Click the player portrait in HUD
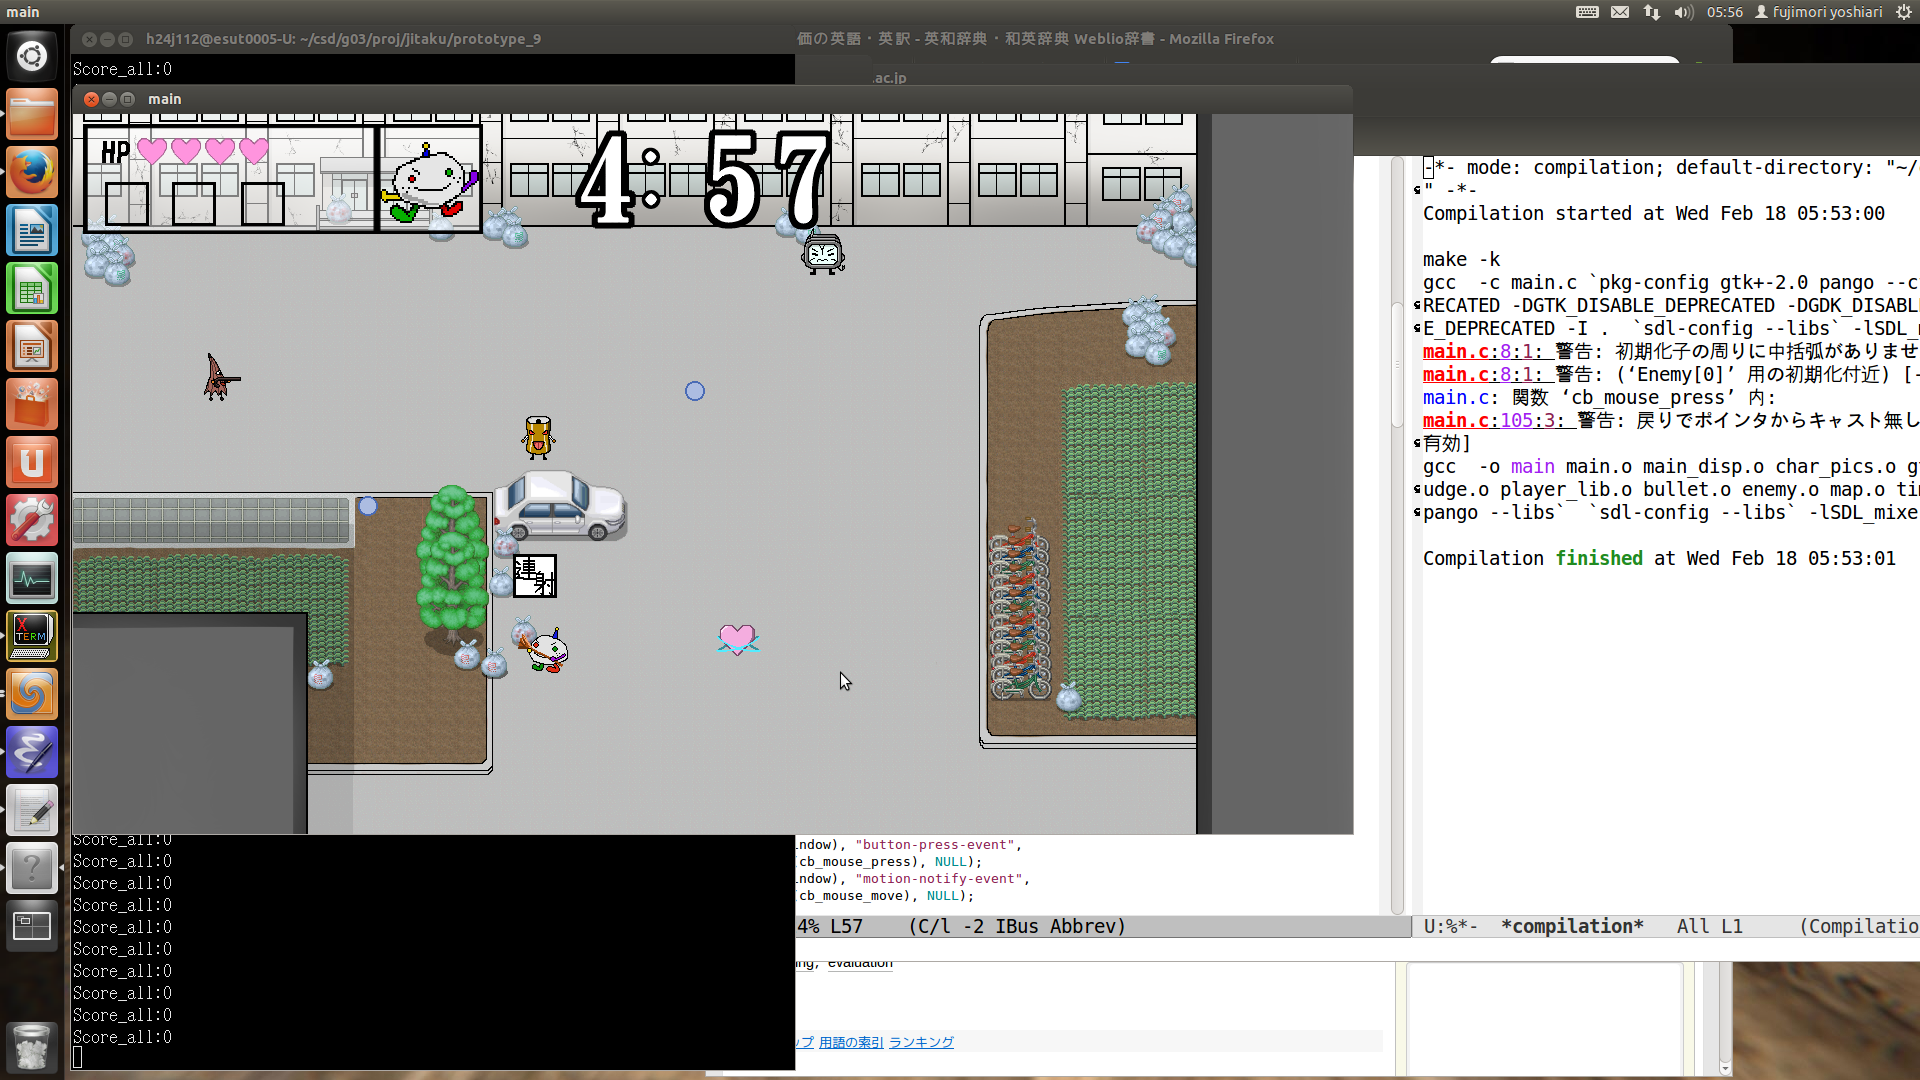 coord(430,182)
